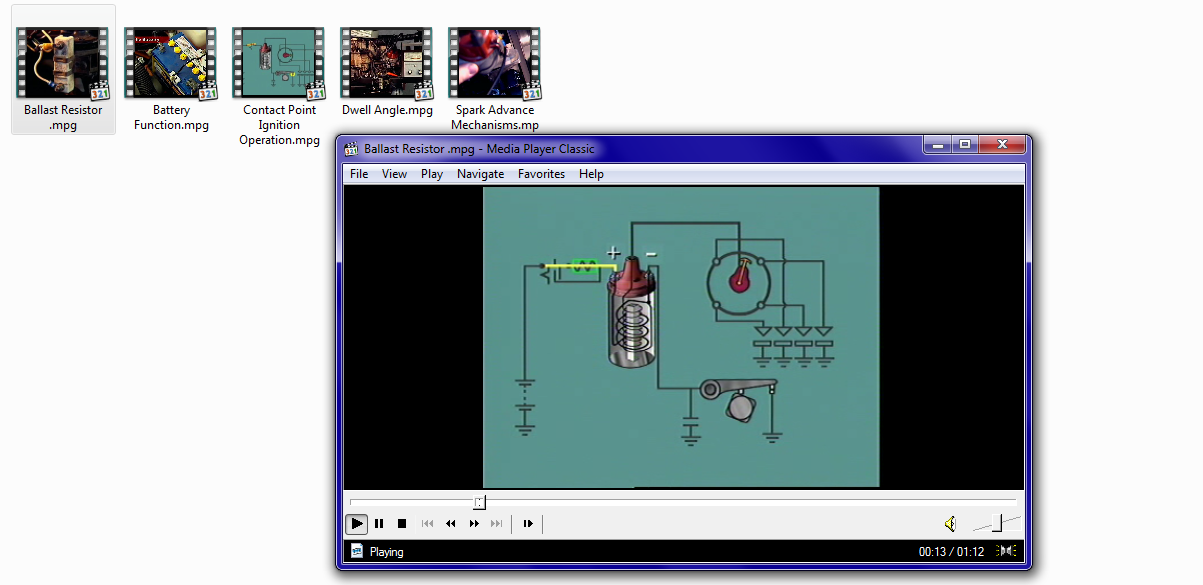Click the 00:13 / 01:12 time display
This screenshot has height=585, width=1203.
(x=951, y=552)
